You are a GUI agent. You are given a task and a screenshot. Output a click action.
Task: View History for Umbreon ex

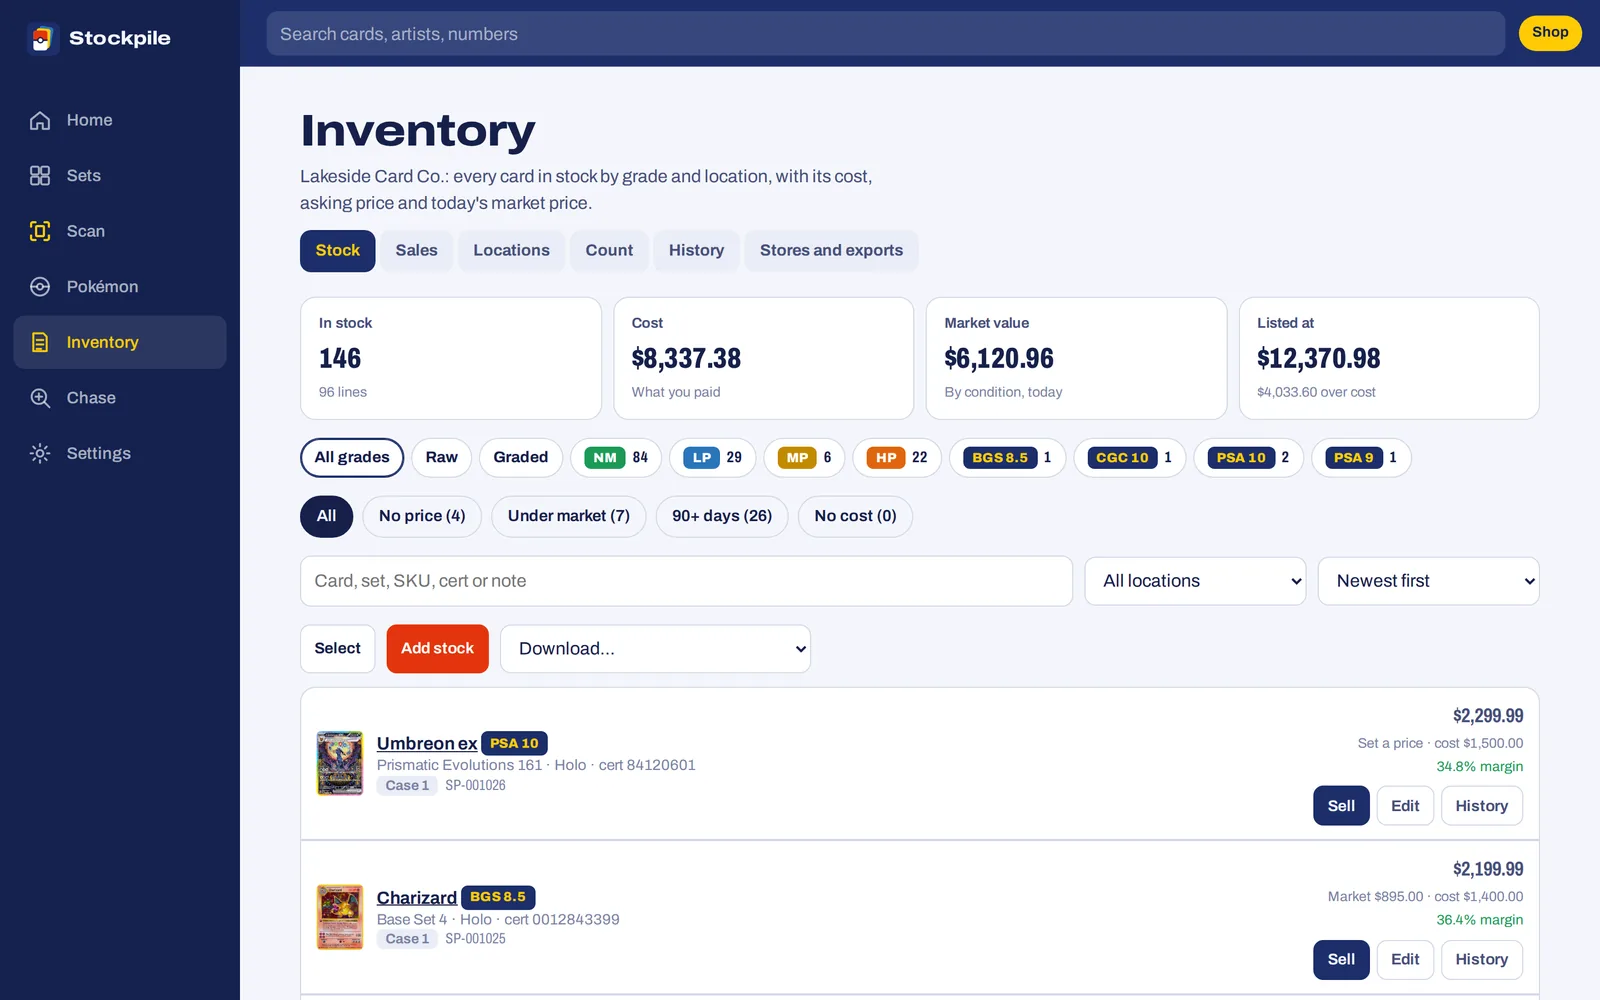pos(1481,806)
